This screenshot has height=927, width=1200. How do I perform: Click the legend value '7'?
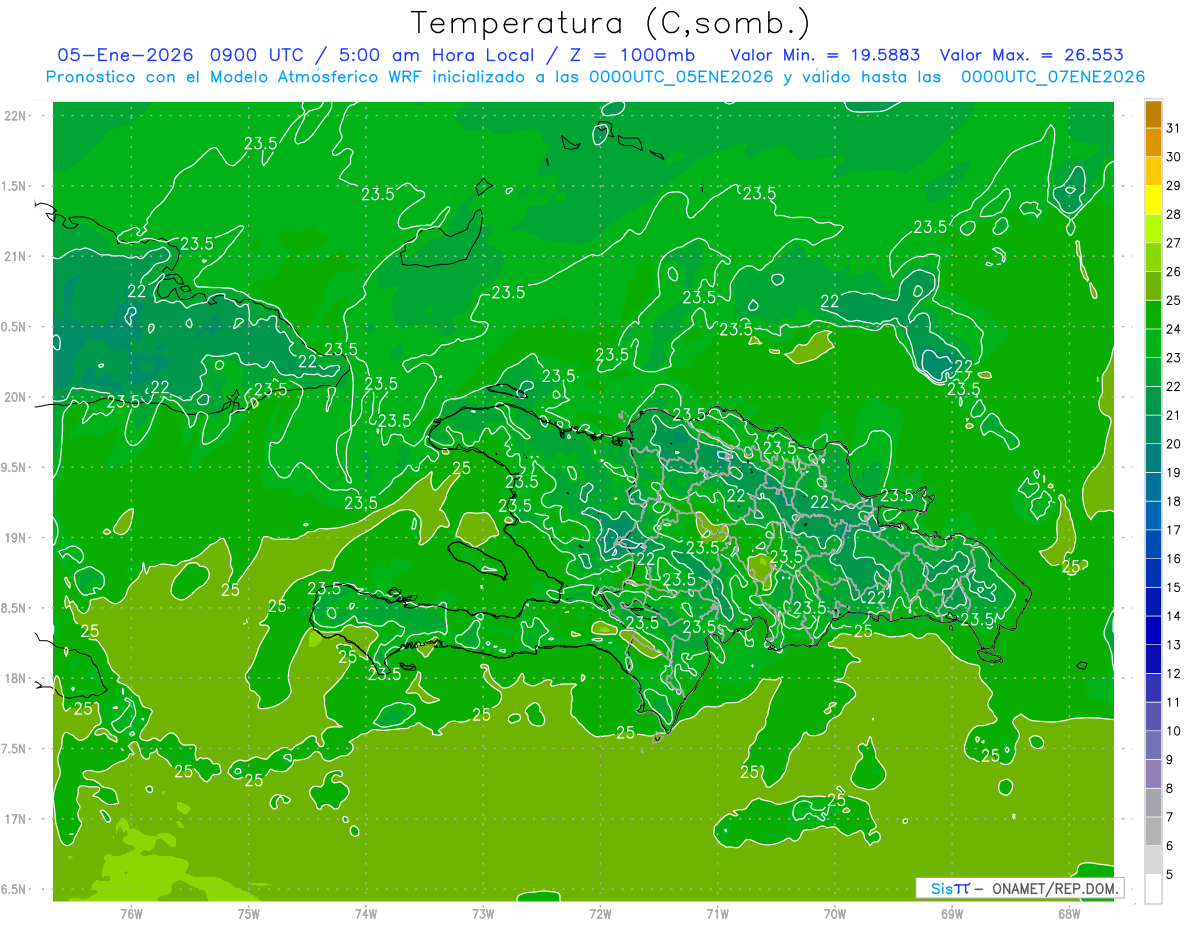tap(1170, 817)
